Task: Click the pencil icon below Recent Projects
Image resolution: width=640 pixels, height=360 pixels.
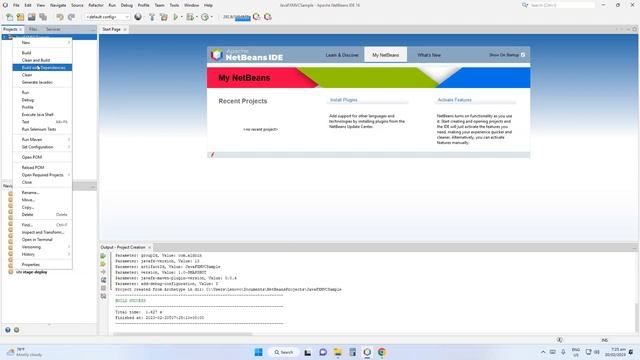Action: (212, 155)
